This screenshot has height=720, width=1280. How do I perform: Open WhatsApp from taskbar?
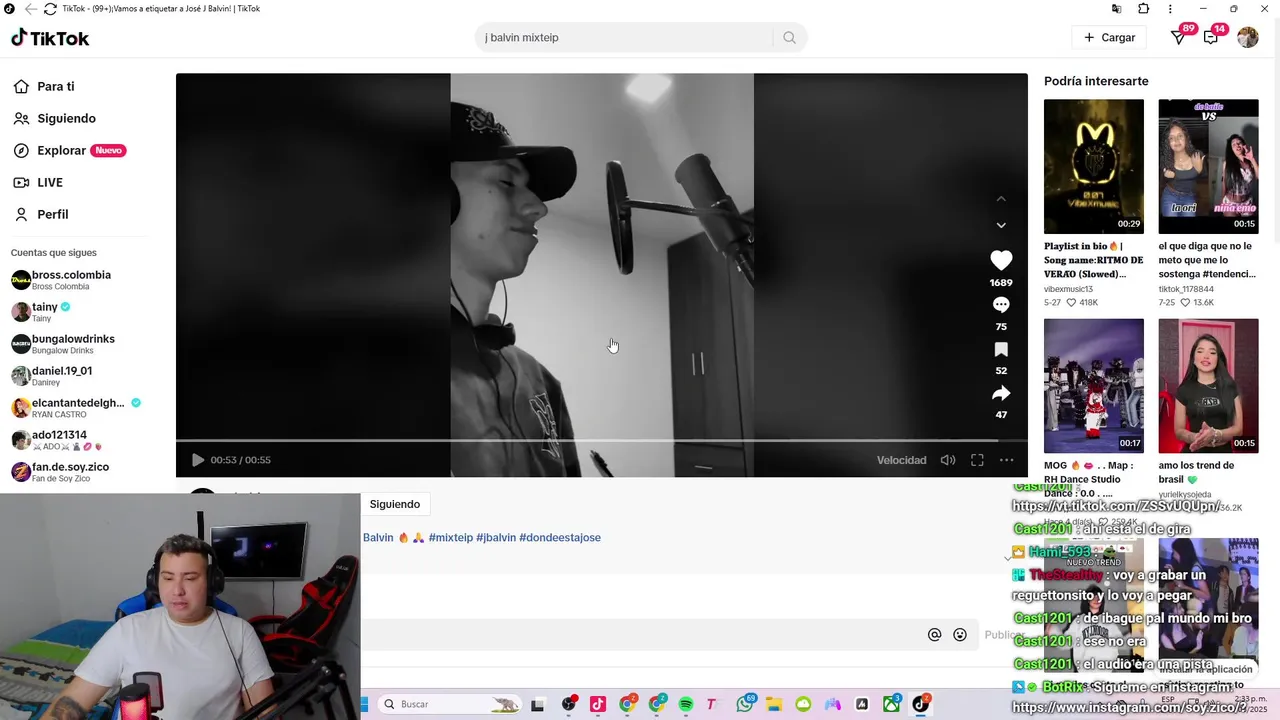pyautogui.click(x=745, y=704)
